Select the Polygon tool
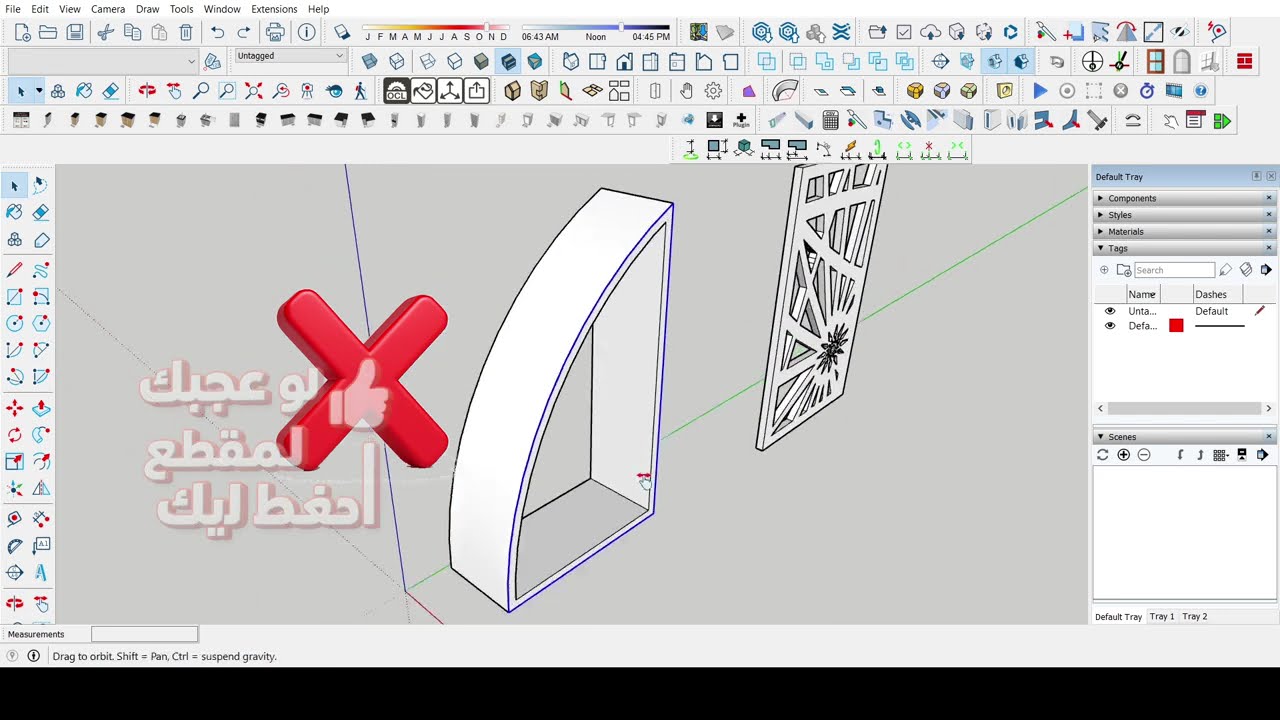The image size is (1280, 720). [41, 323]
